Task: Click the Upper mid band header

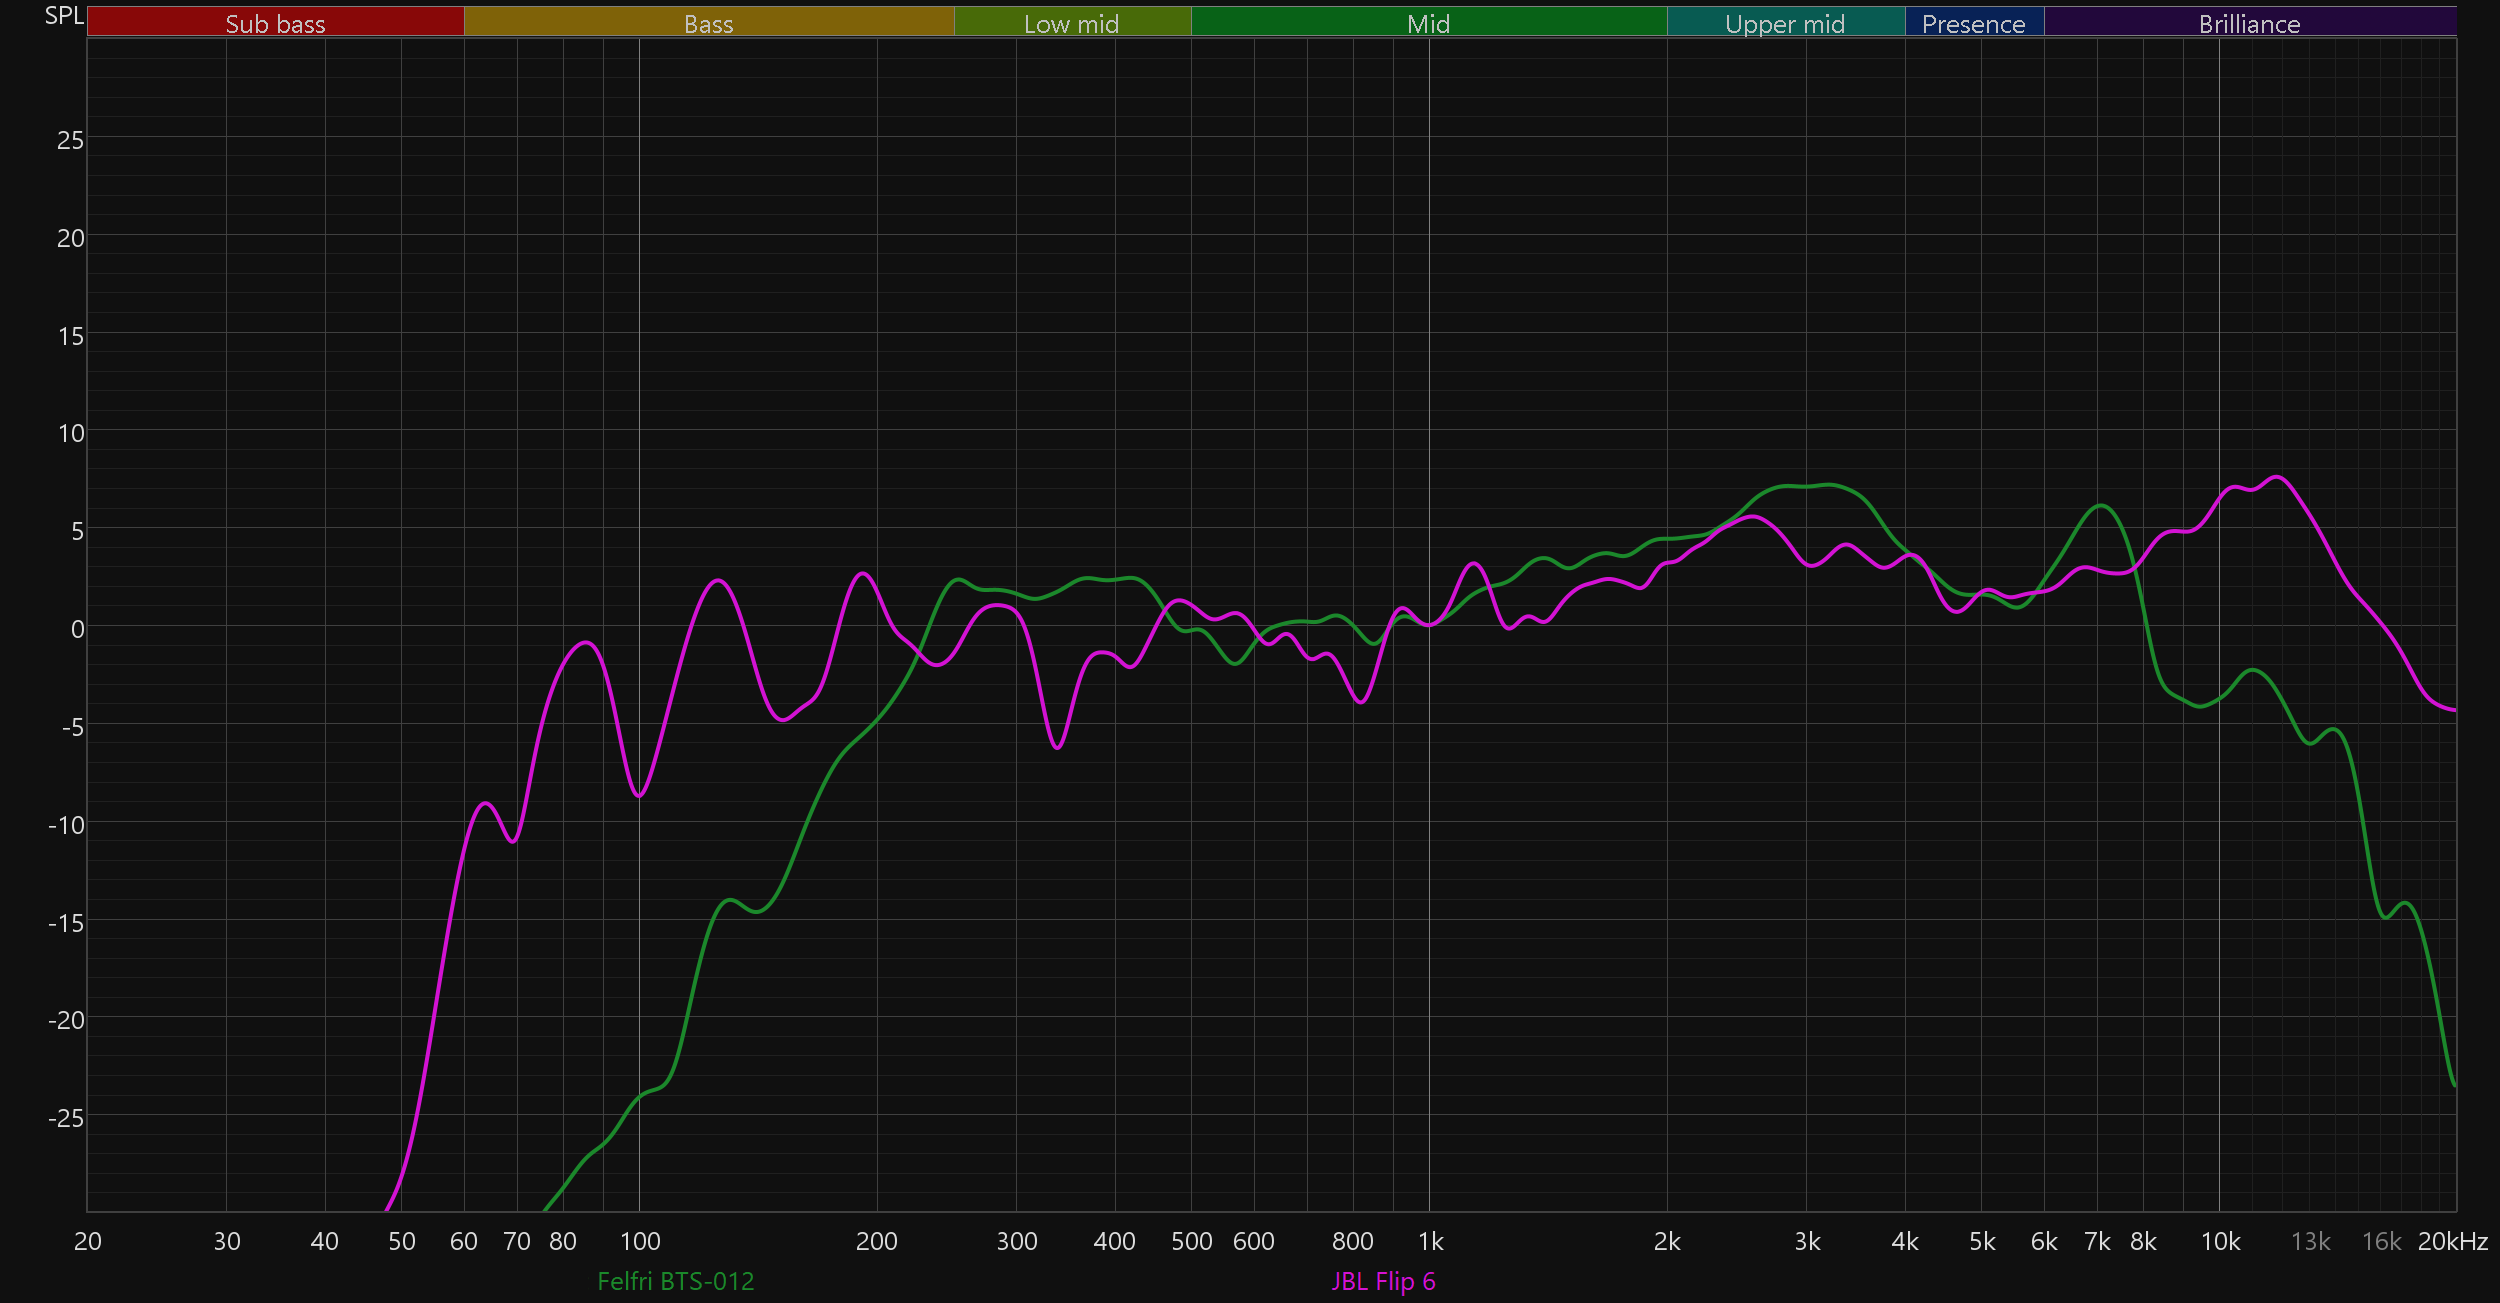Action: click(1785, 22)
